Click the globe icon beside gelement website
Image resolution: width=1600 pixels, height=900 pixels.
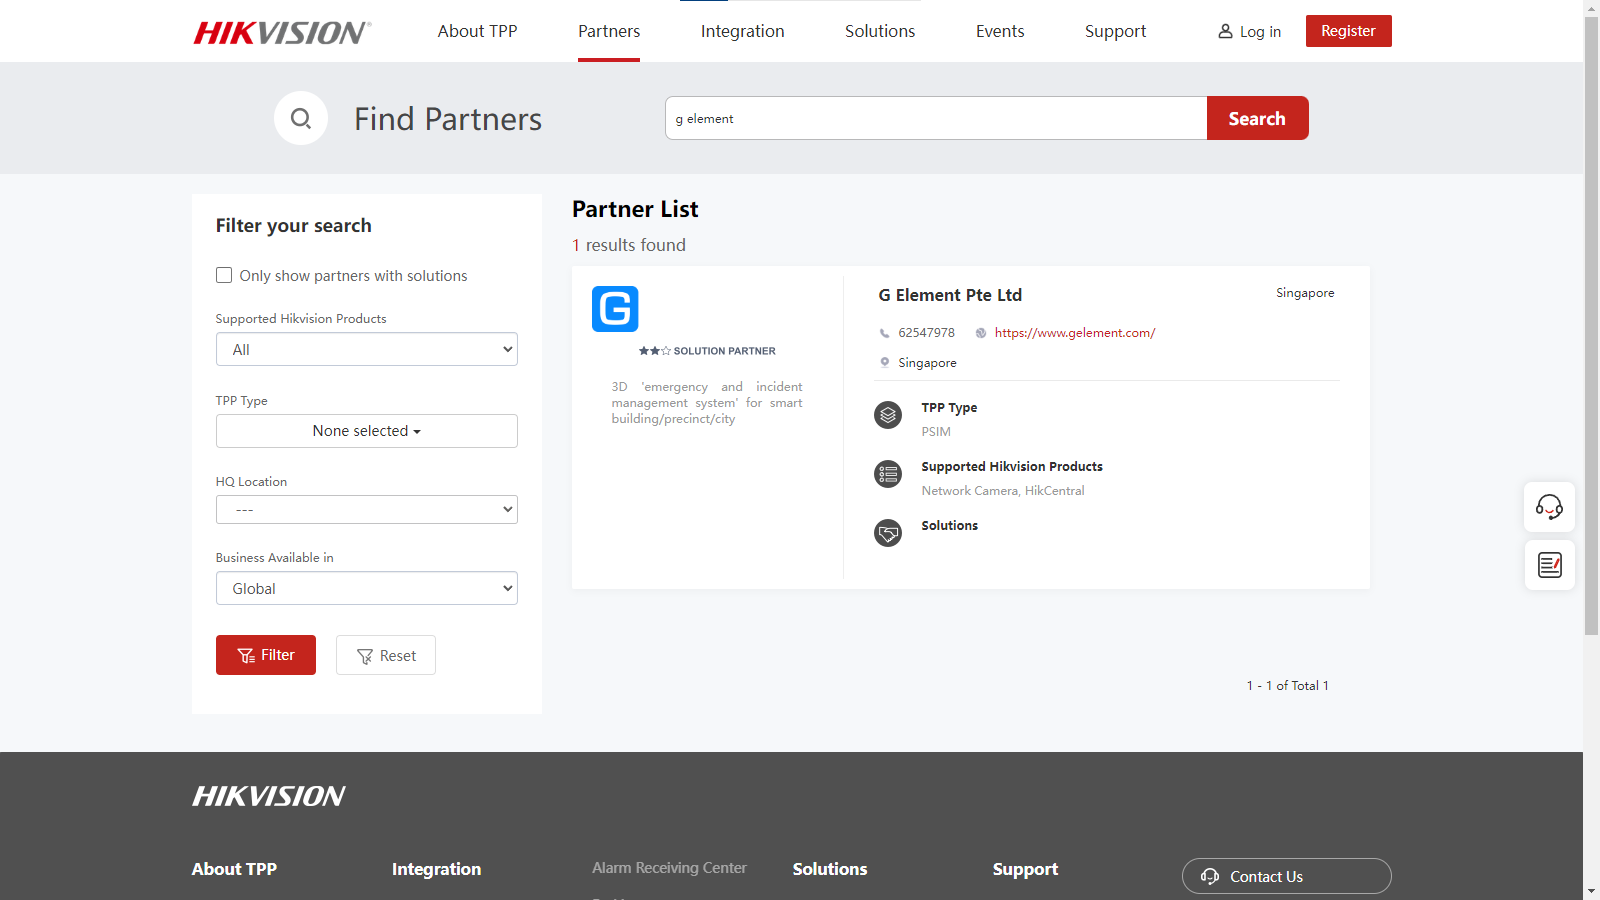pyautogui.click(x=981, y=333)
